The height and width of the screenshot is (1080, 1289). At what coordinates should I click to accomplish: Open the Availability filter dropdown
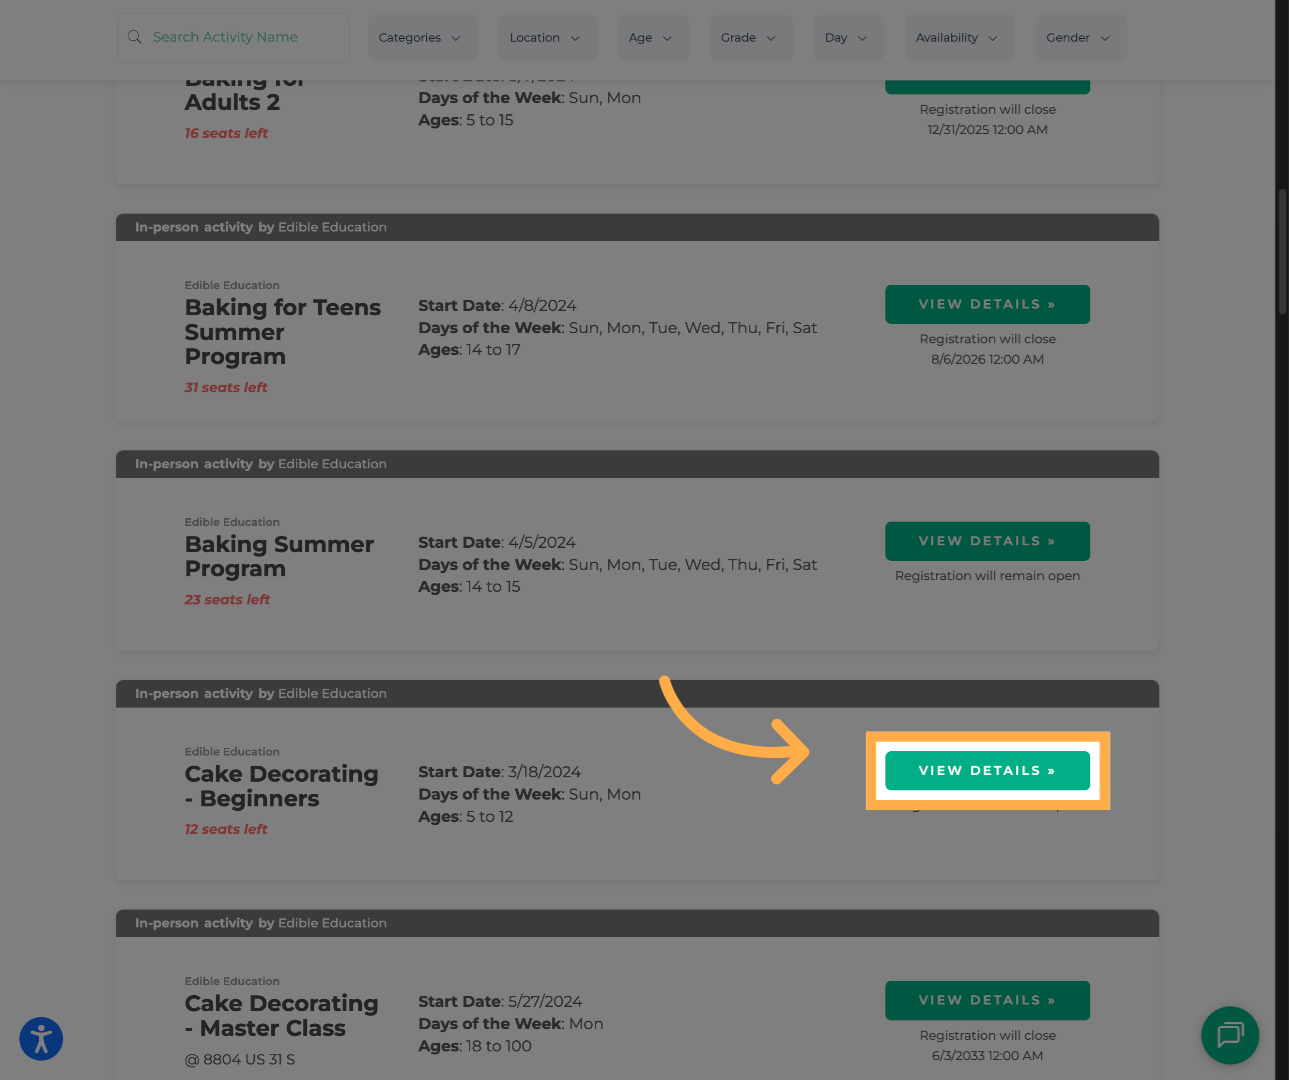coord(958,38)
